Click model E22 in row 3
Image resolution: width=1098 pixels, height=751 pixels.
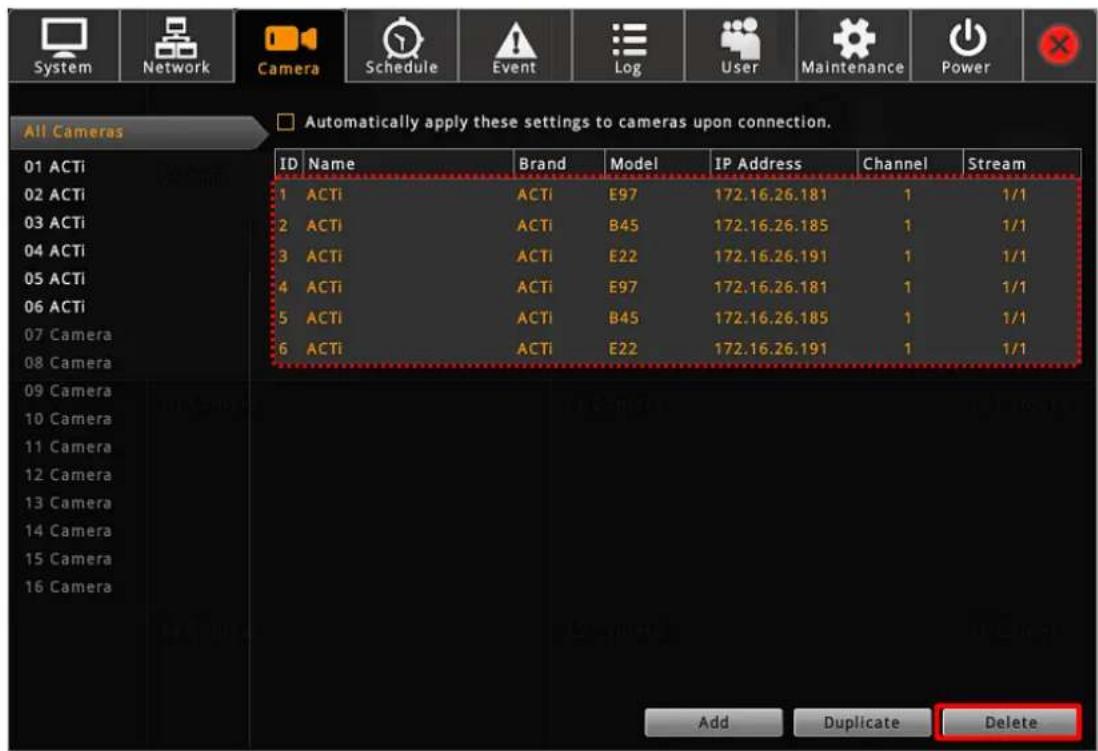tap(623, 256)
